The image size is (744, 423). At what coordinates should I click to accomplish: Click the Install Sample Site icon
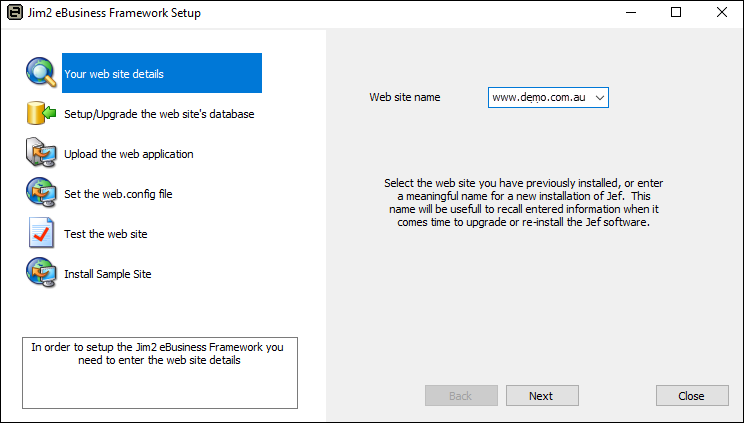click(x=41, y=273)
